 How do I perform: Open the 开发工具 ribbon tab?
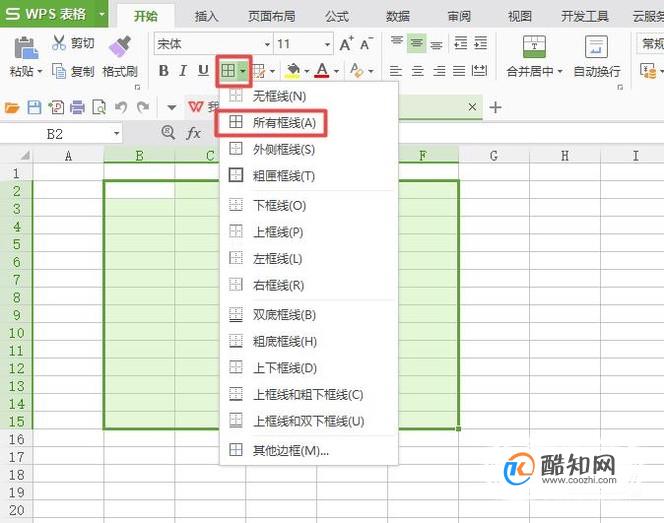[x=585, y=17]
